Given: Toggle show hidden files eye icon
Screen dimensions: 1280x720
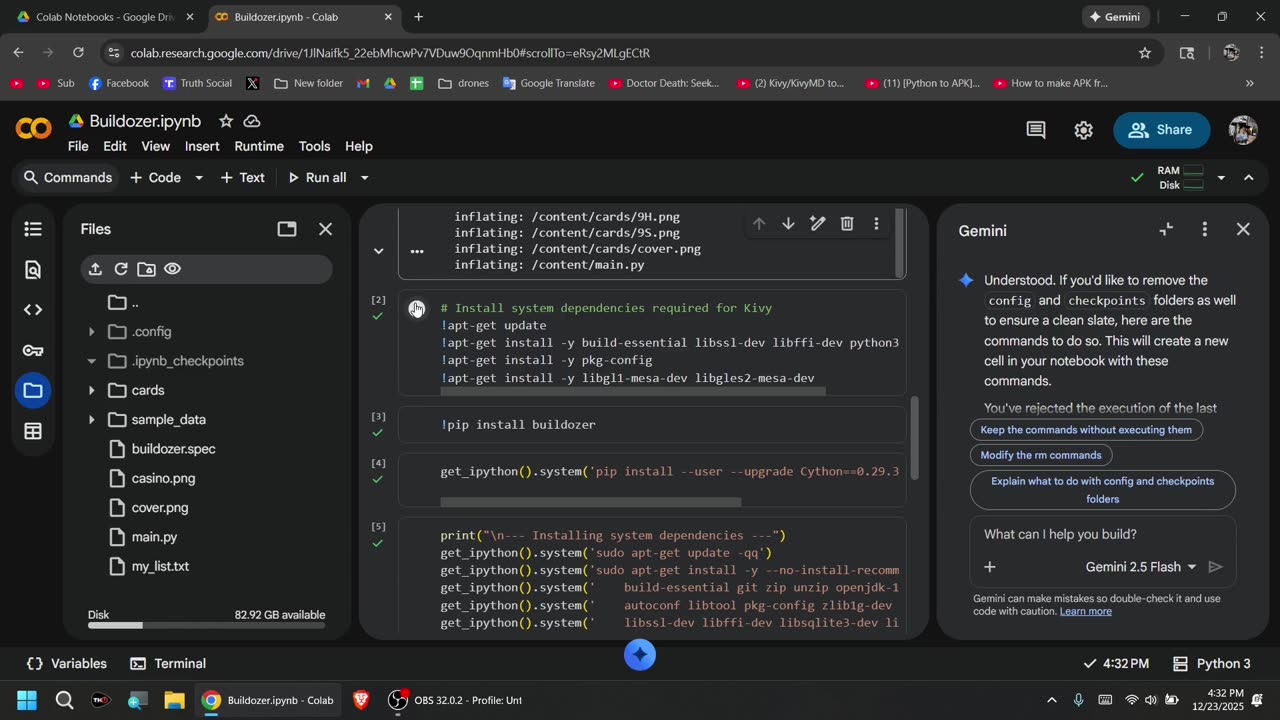Looking at the screenshot, I should click(x=172, y=269).
